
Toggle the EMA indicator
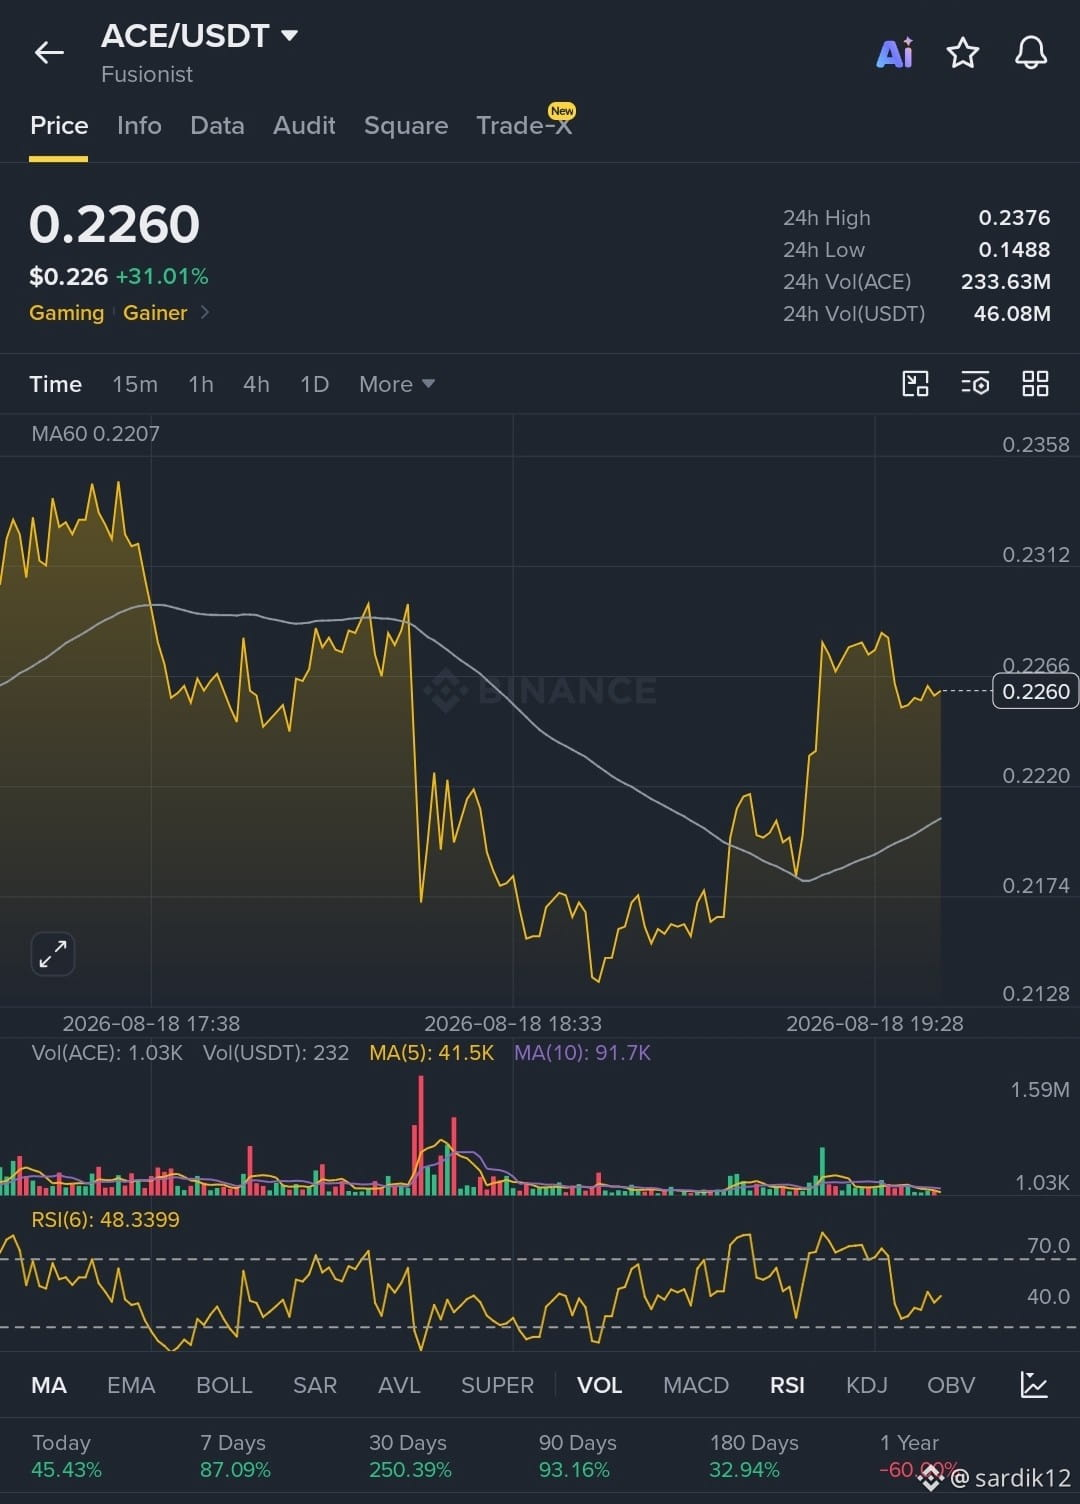131,1385
